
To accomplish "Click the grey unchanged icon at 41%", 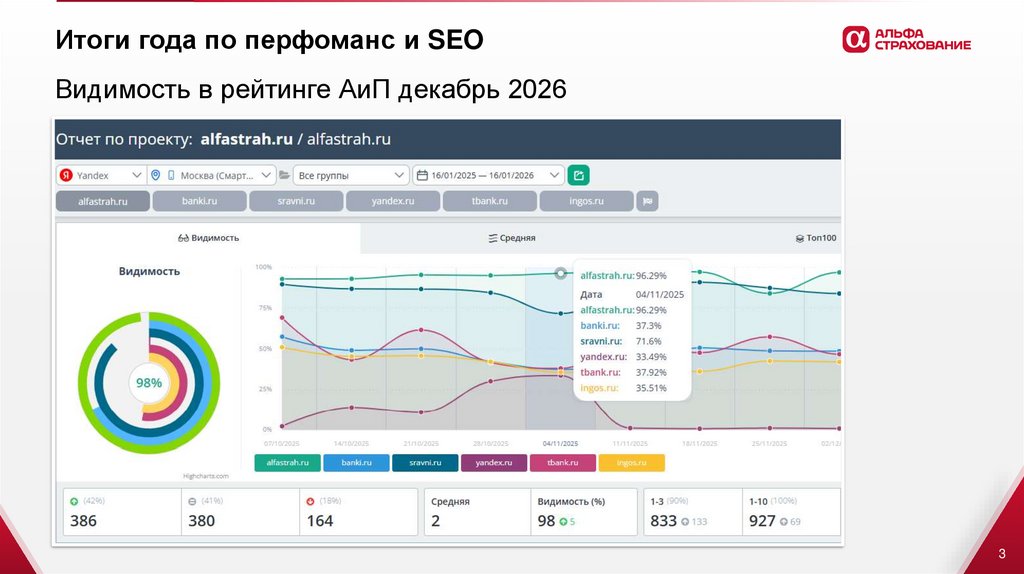I will pos(192,502).
